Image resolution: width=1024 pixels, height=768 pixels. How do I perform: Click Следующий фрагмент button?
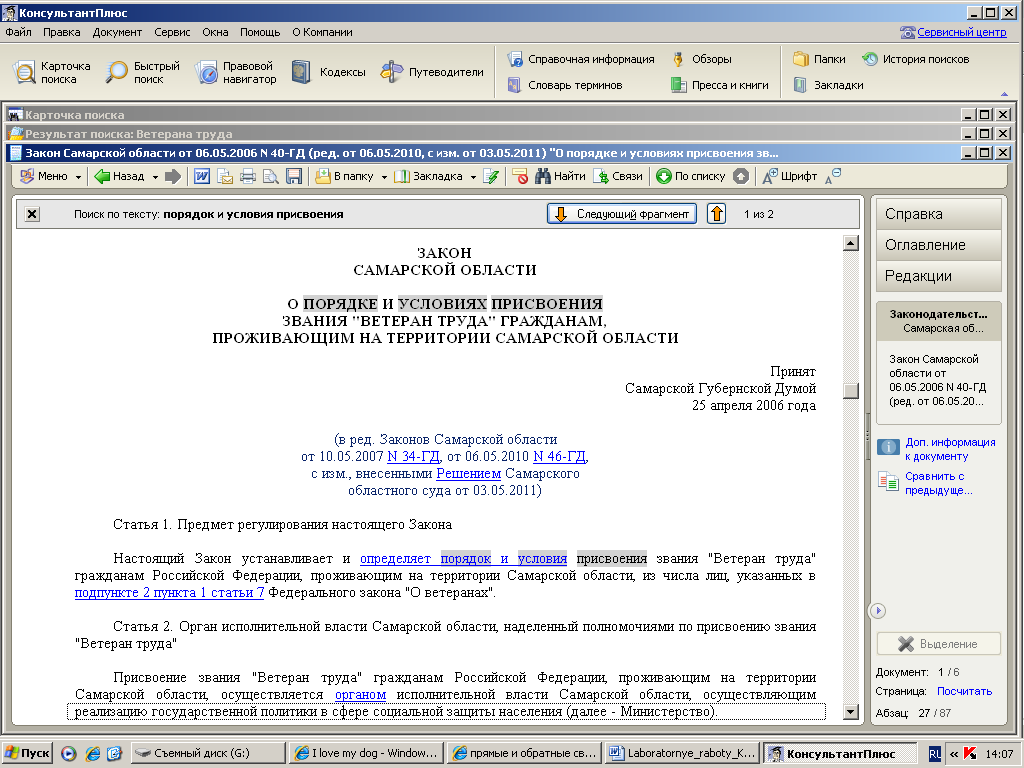tap(622, 214)
